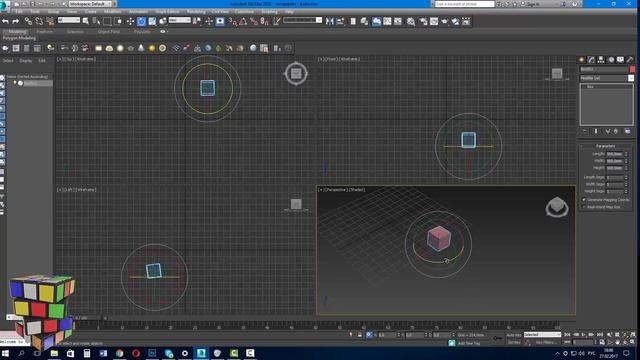Toggle the Selection Lock in status bar

[360, 335]
